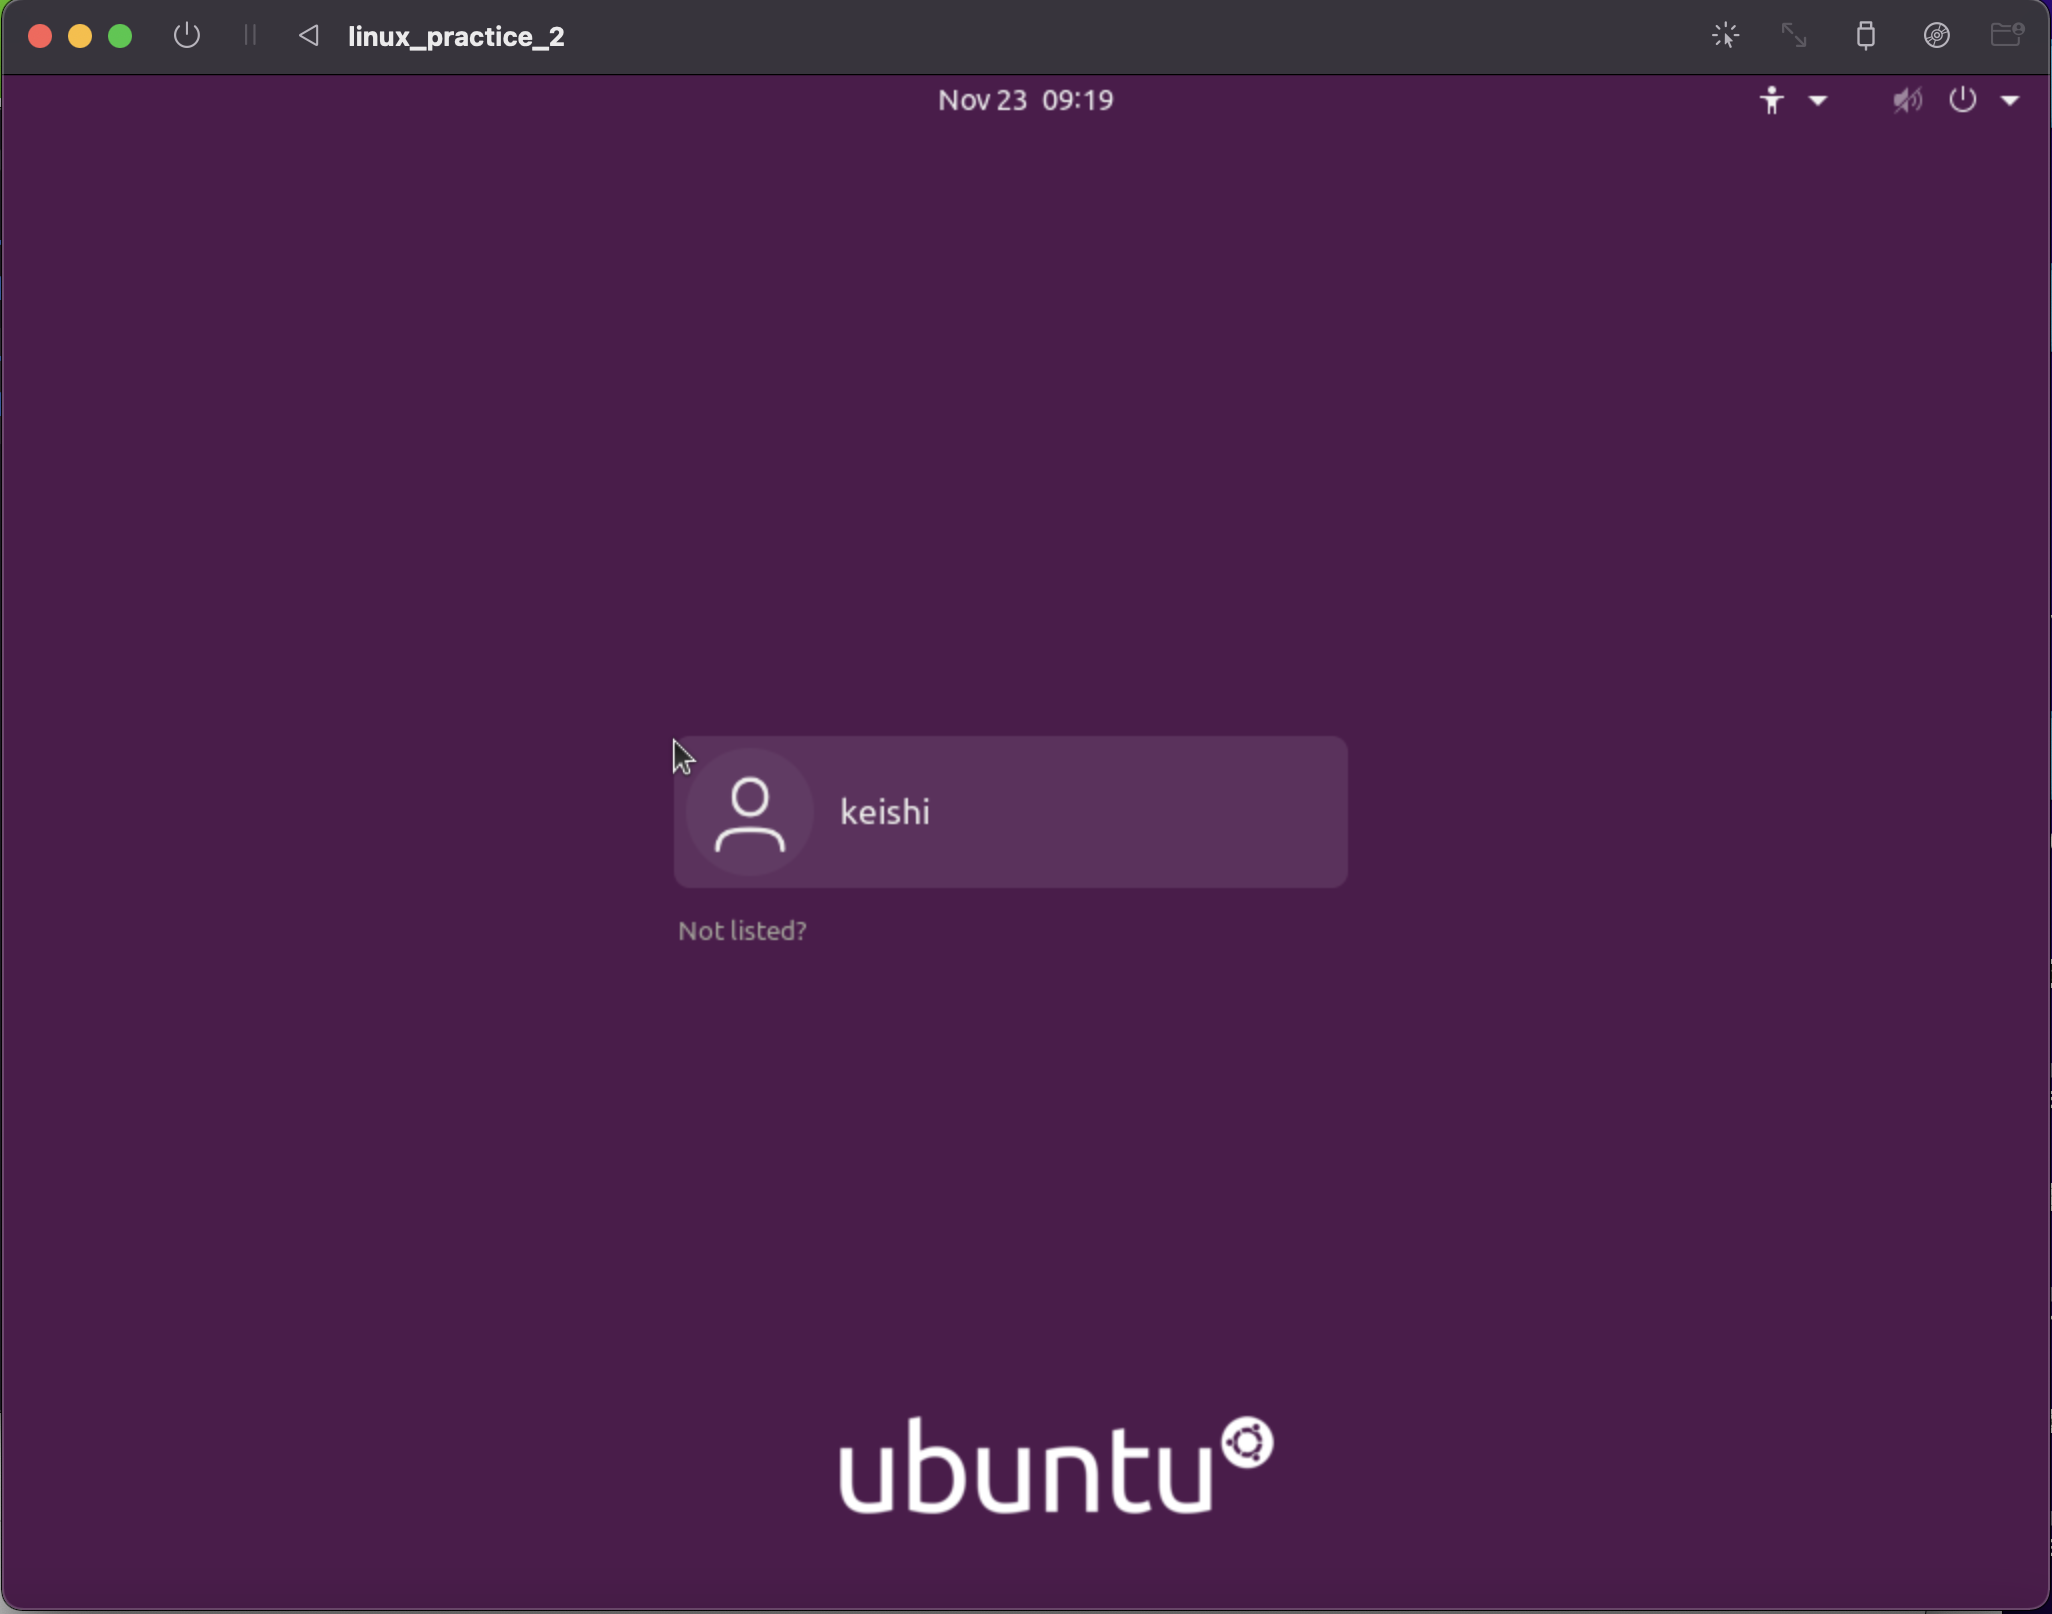Open the drive image disc icon
Viewport: 2052px width, 1614px height.
[1936, 37]
